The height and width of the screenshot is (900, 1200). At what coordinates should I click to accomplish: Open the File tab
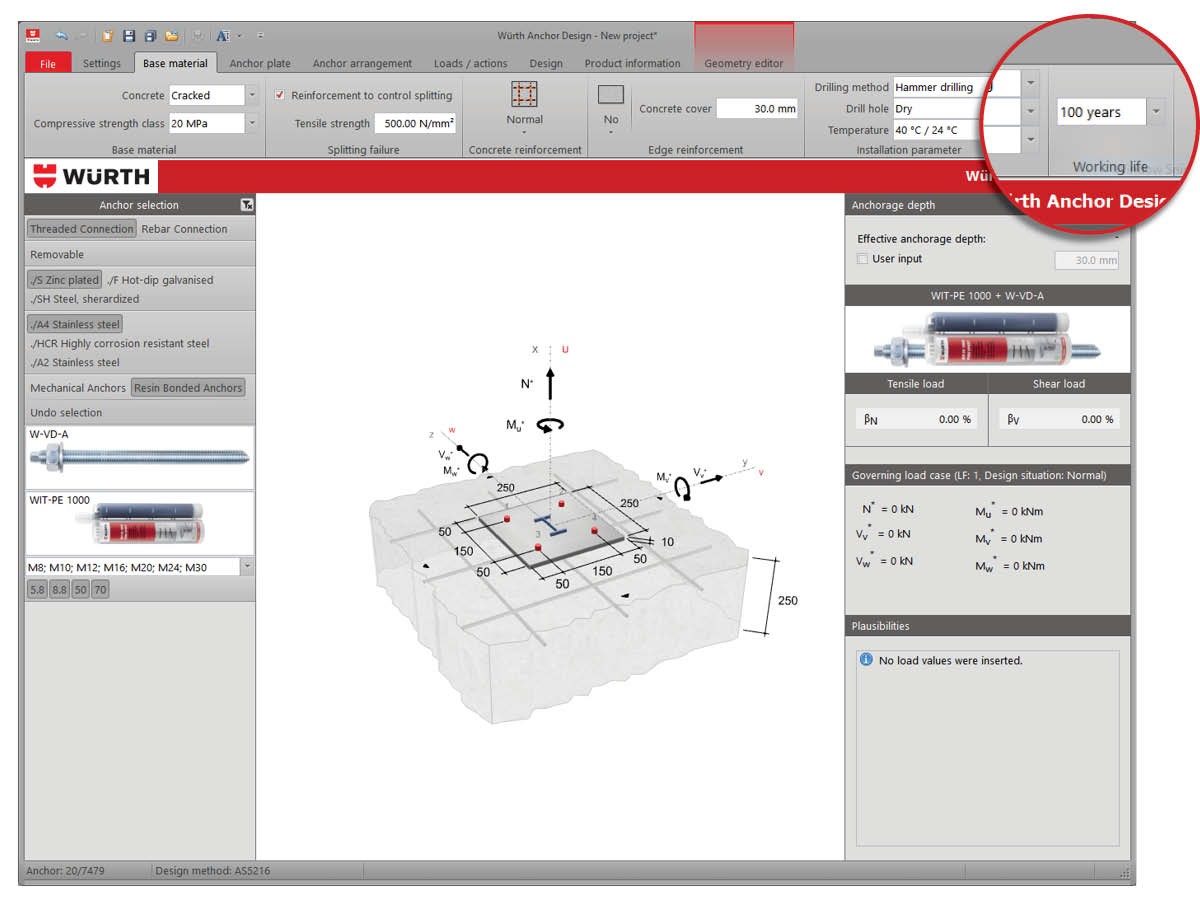point(48,63)
